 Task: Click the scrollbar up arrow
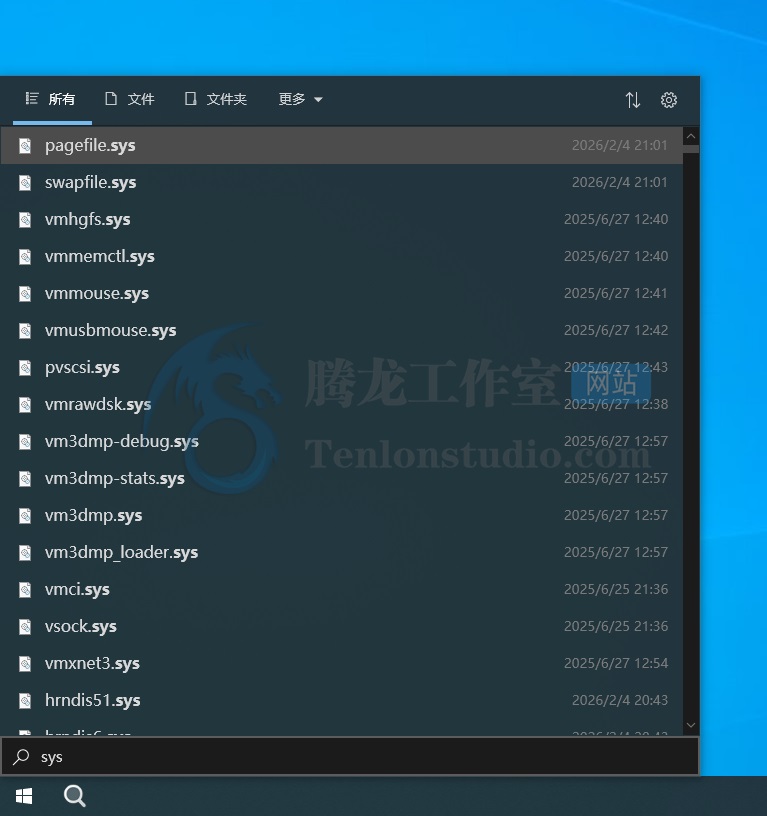click(x=691, y=136)
